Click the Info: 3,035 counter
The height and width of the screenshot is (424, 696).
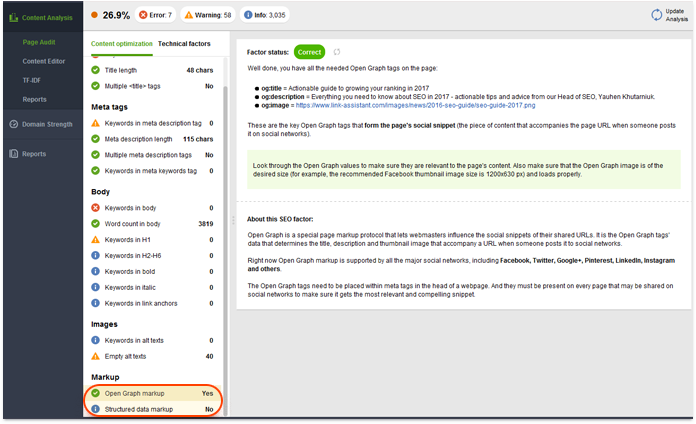tap(265, 15)
